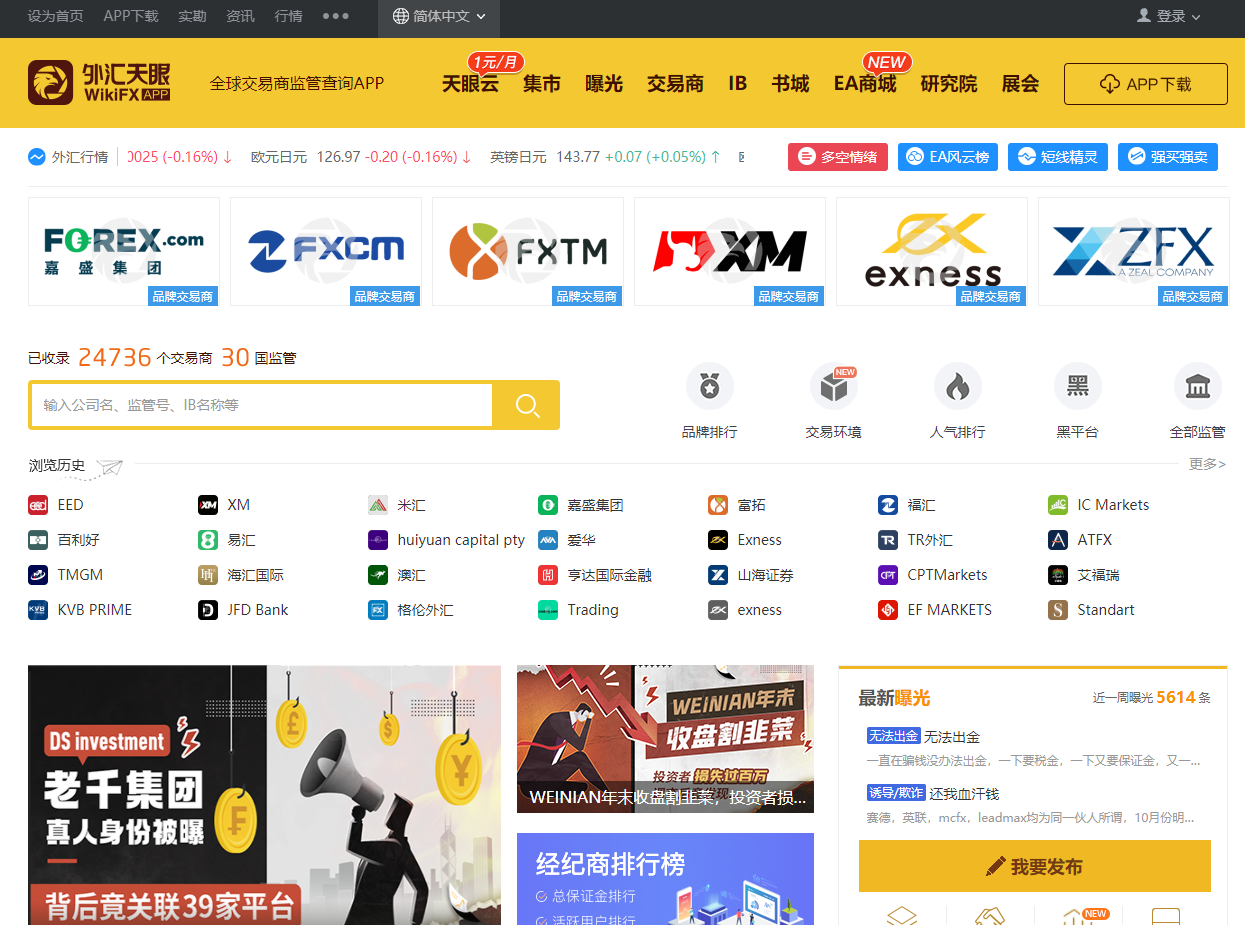This screenshot has width=1245, height=925.
Task: Open FOREX.com 嘉盛集团 brand banner
Action: 124,251
